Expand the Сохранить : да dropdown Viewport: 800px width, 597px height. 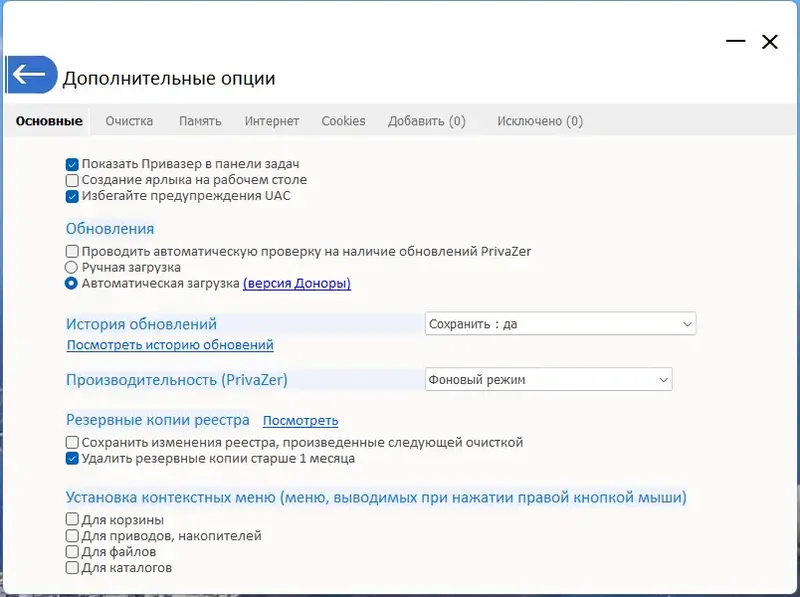(560, 324)
